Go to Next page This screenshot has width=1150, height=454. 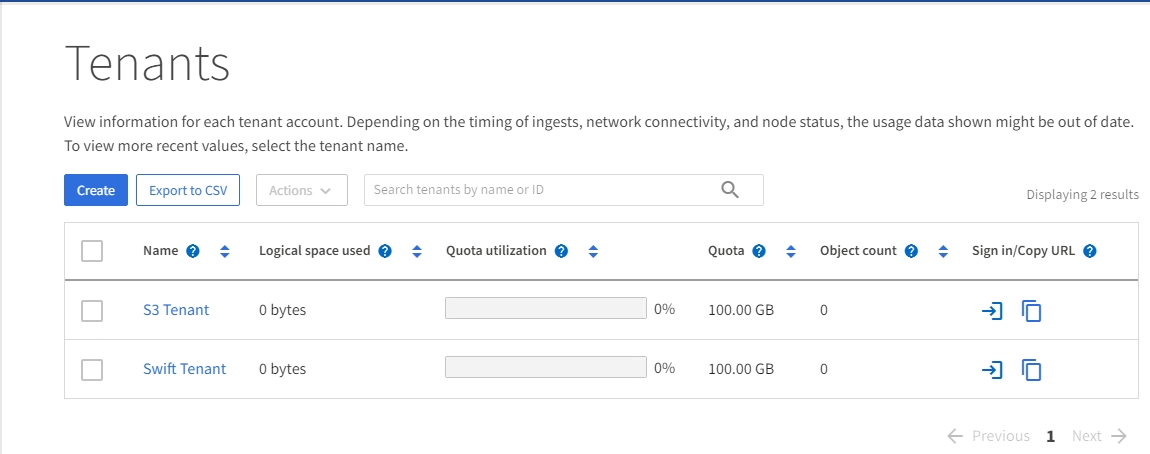[x=1098, y=436]
